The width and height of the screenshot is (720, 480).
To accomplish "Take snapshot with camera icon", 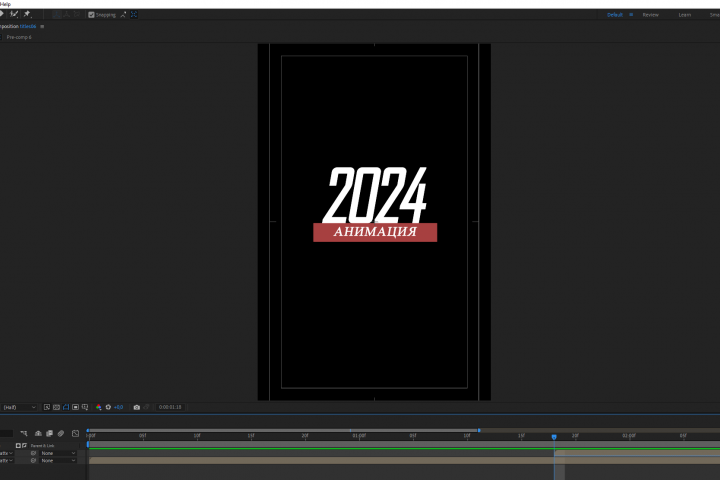I will tap(136, 407).
